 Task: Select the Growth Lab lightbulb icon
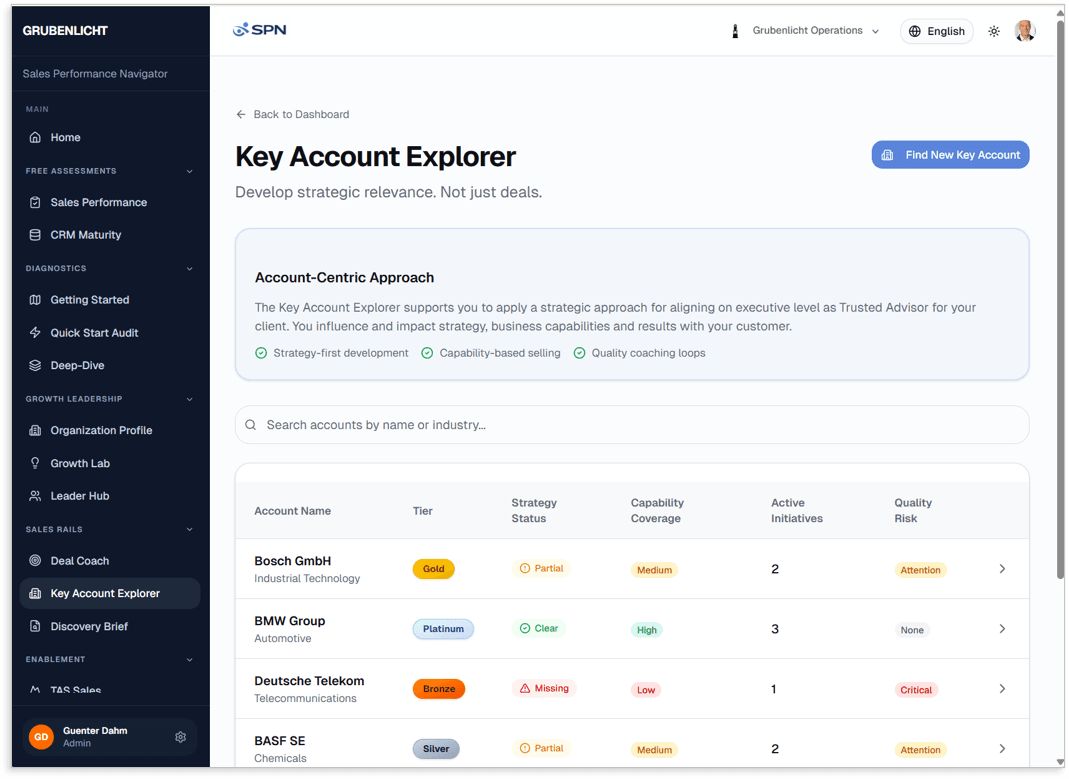(x=34, y=463)
